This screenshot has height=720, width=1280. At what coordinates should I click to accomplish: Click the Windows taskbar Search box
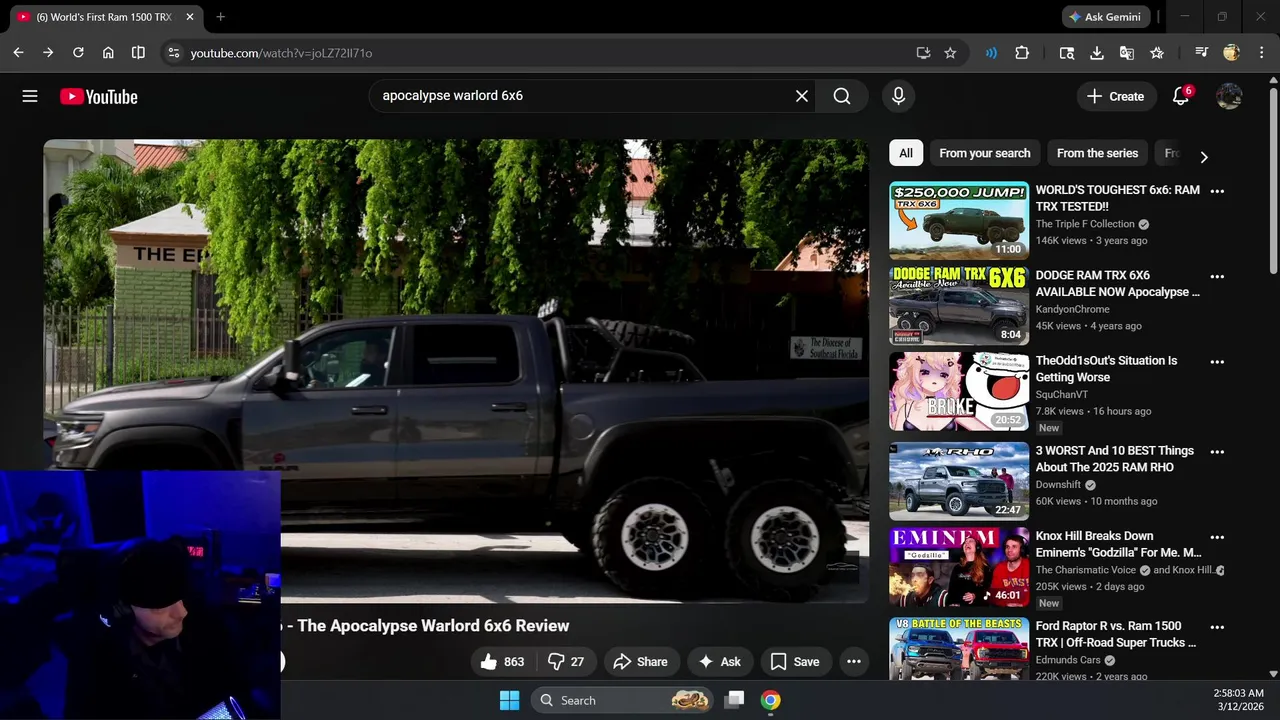pyautogui.click(x=623, y=700)
